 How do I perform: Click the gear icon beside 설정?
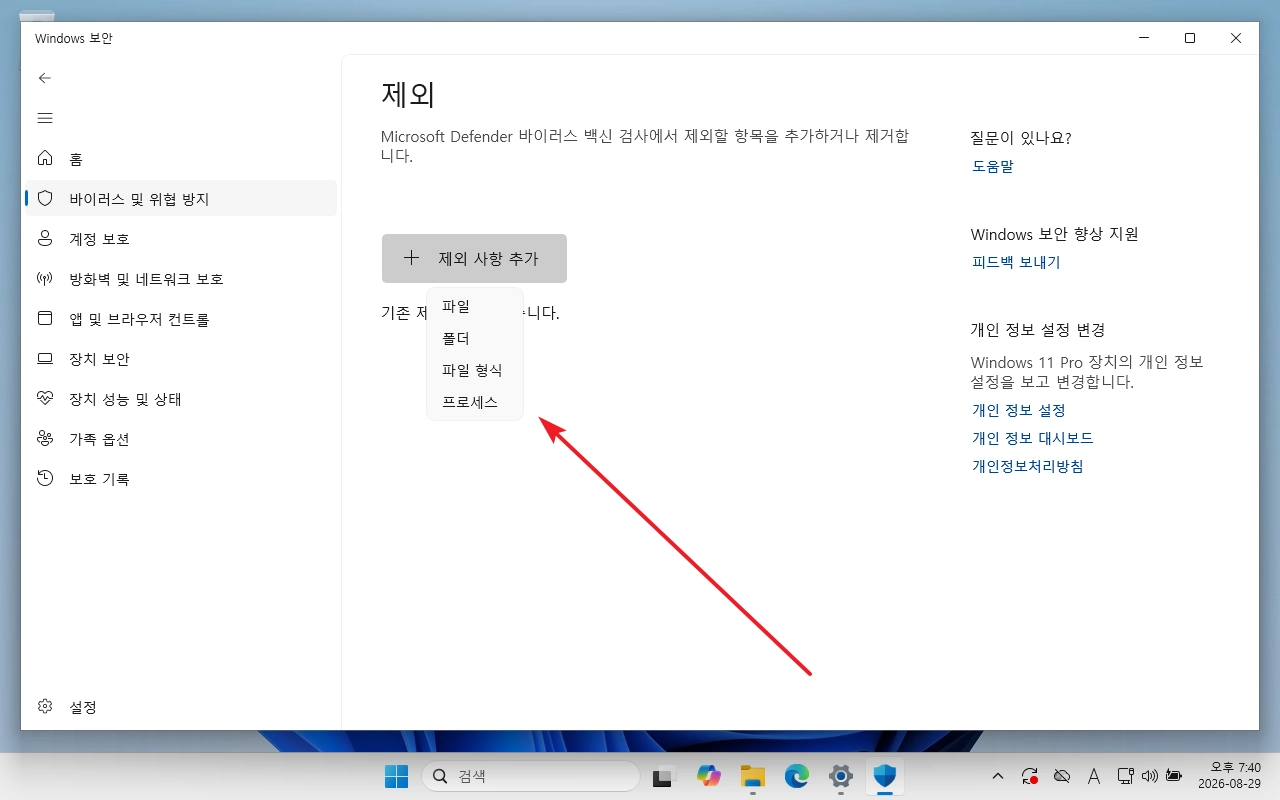44,706
